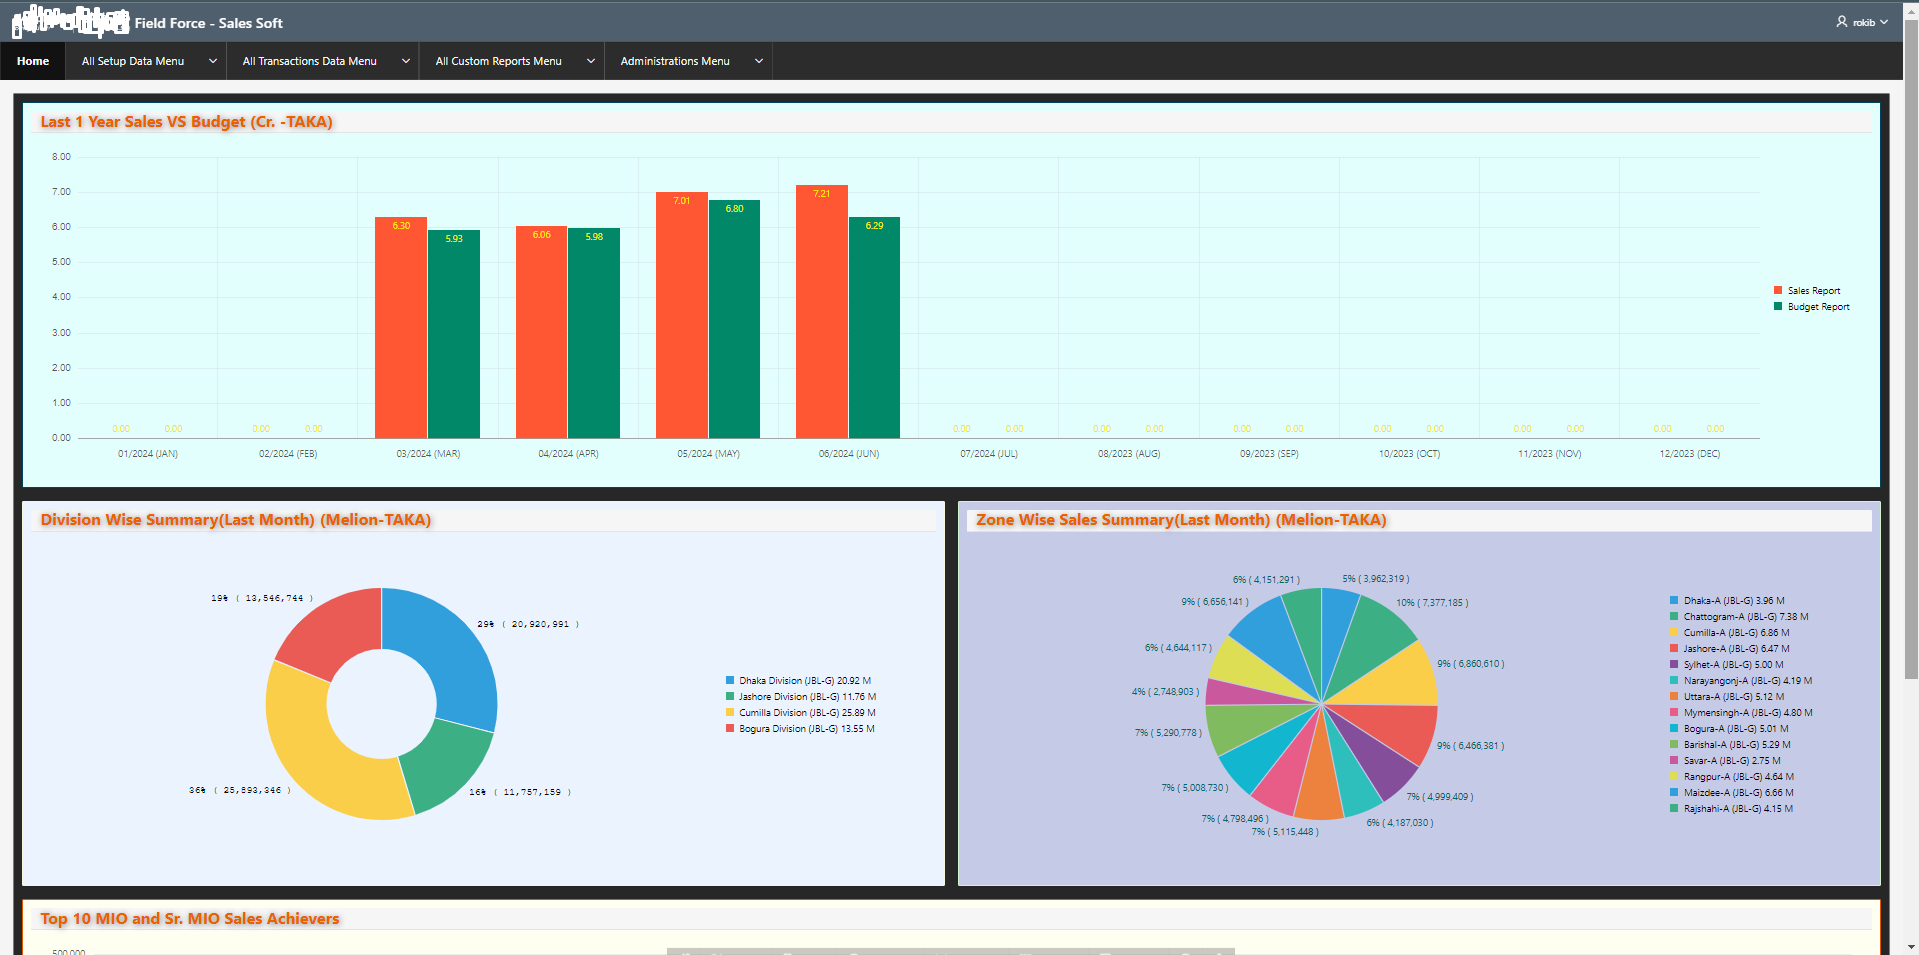Screen dimensions: 1919x955
Task: Open the rokib user dropdown arrow
Action: point(1884,22)
